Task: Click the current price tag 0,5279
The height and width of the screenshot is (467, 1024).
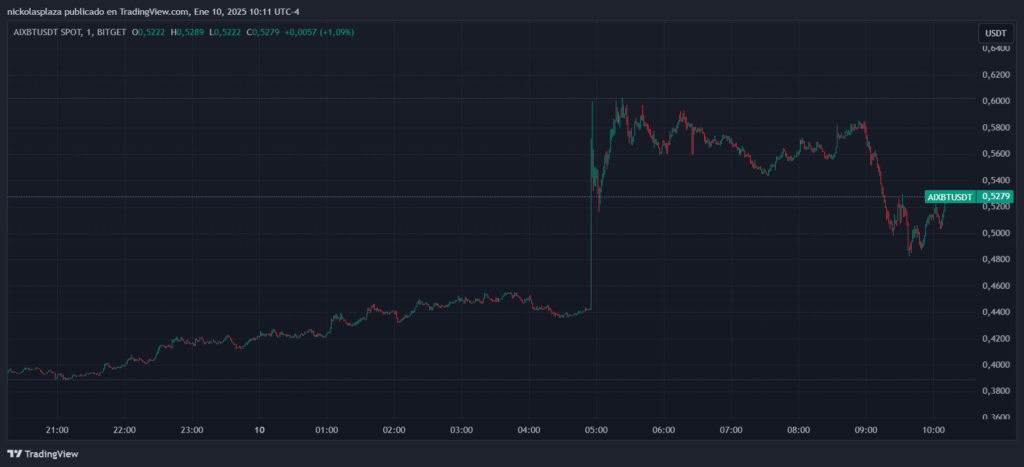Action: click(x=996, y=197)
